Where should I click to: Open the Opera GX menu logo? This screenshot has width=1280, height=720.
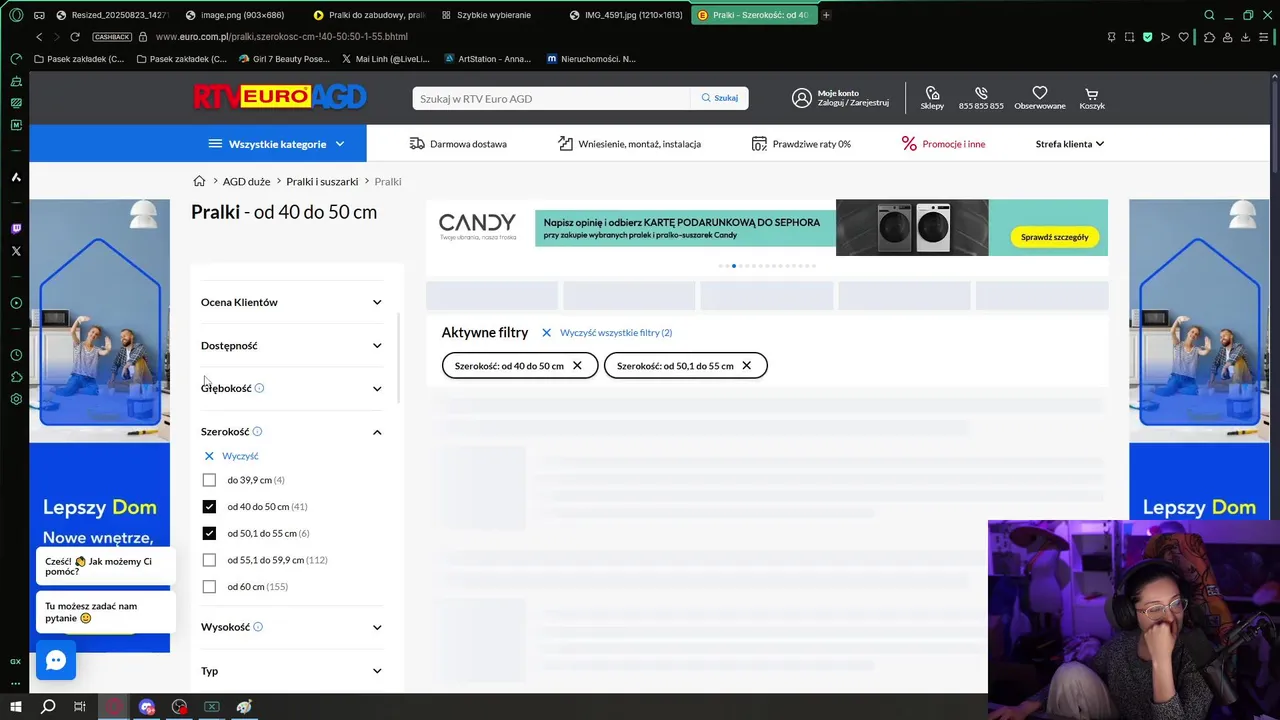14,15
